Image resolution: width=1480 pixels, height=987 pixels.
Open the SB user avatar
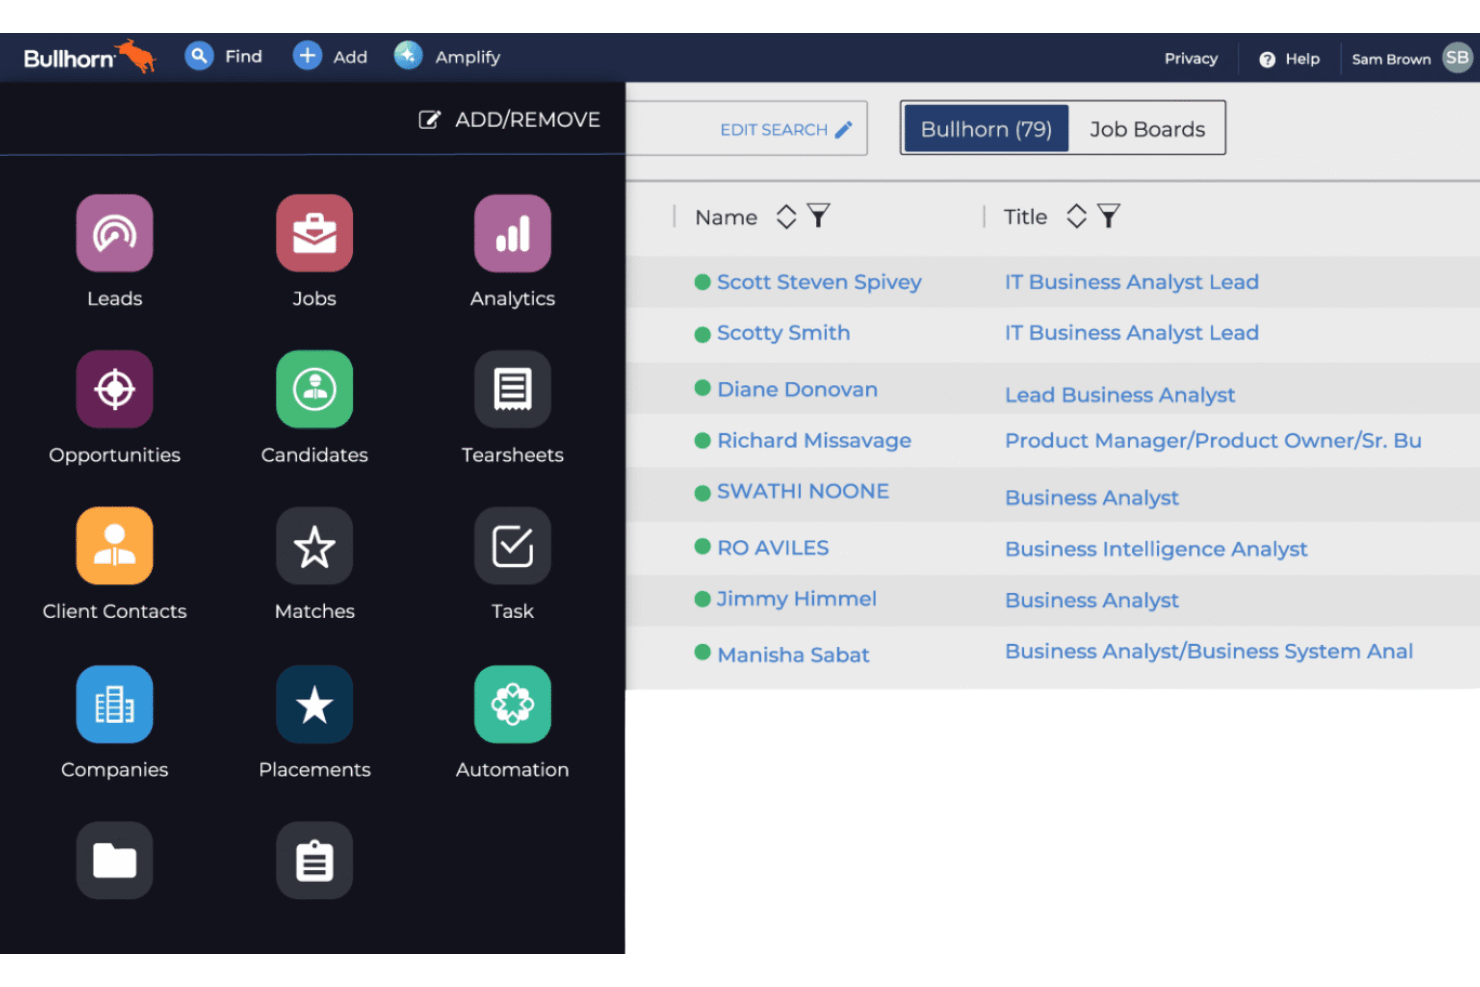(1457, 57)
